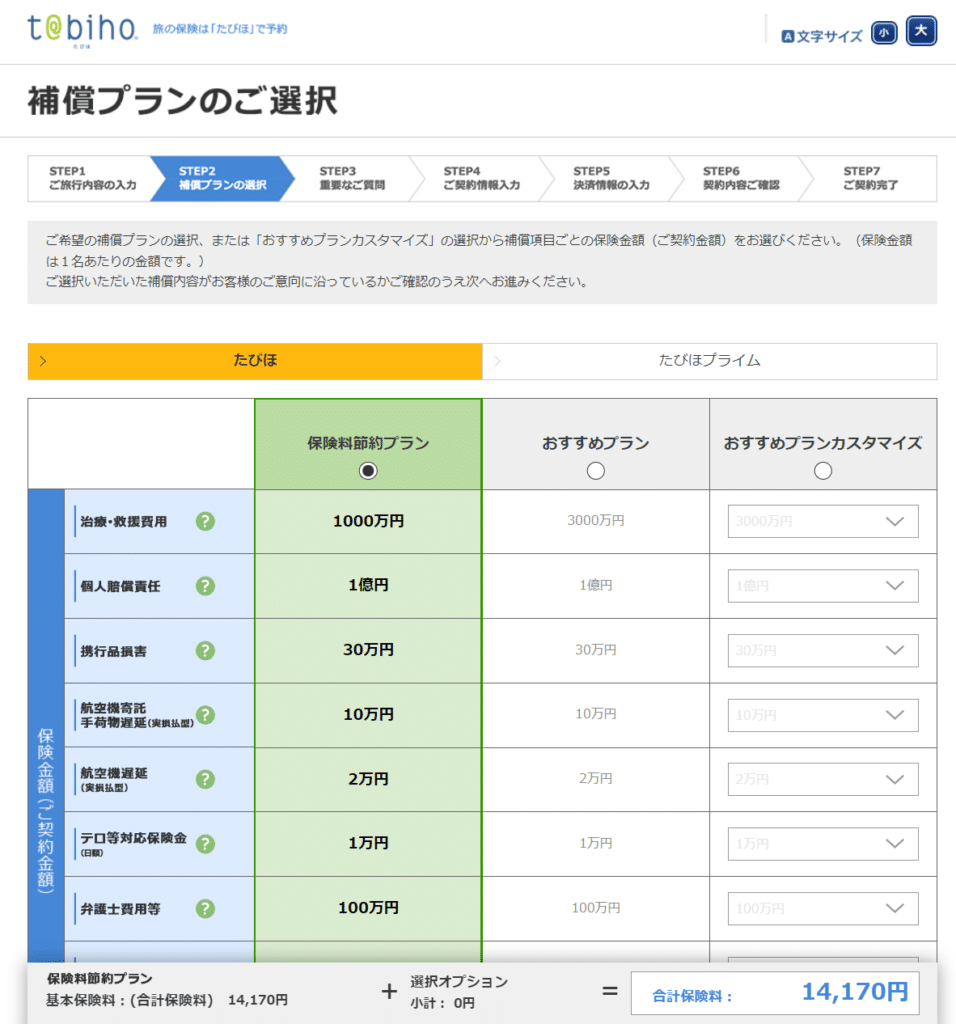
Task: Click the tabiho logo
Action: 82,29
